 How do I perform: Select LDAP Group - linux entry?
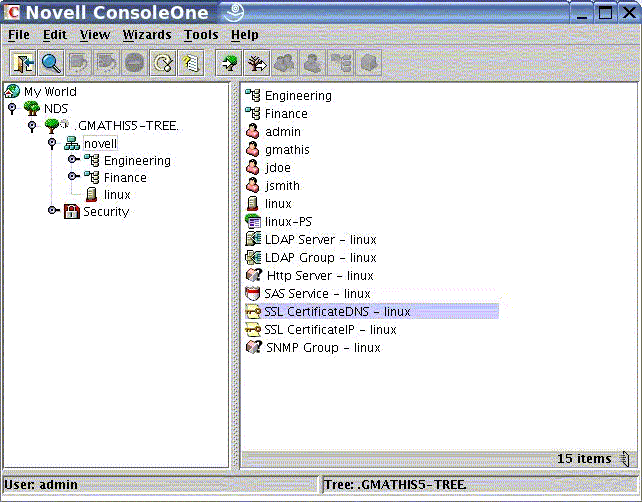pyautogui.click(x=321, y=258)
